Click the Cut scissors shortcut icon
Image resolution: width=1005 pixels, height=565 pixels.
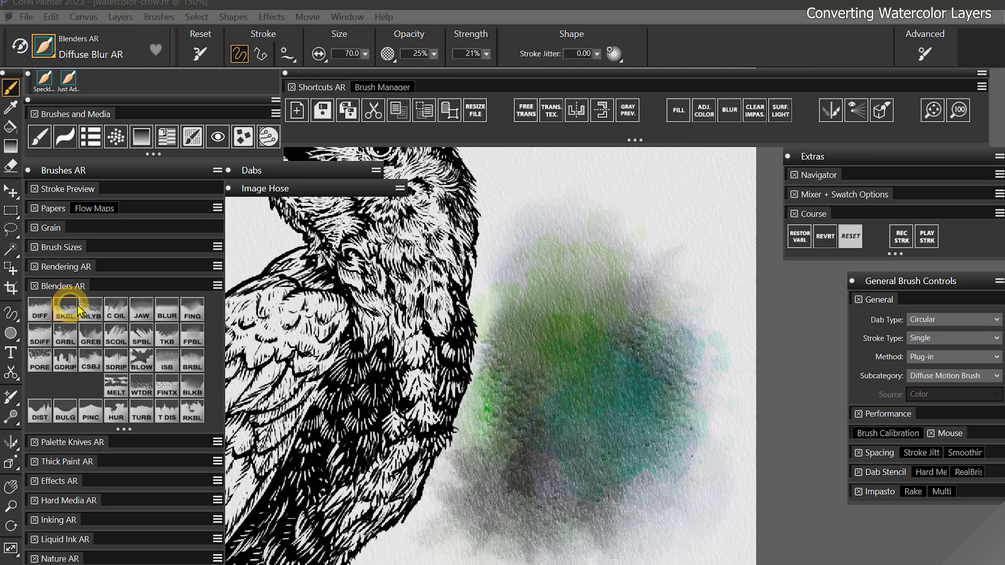tap(373, 110)
